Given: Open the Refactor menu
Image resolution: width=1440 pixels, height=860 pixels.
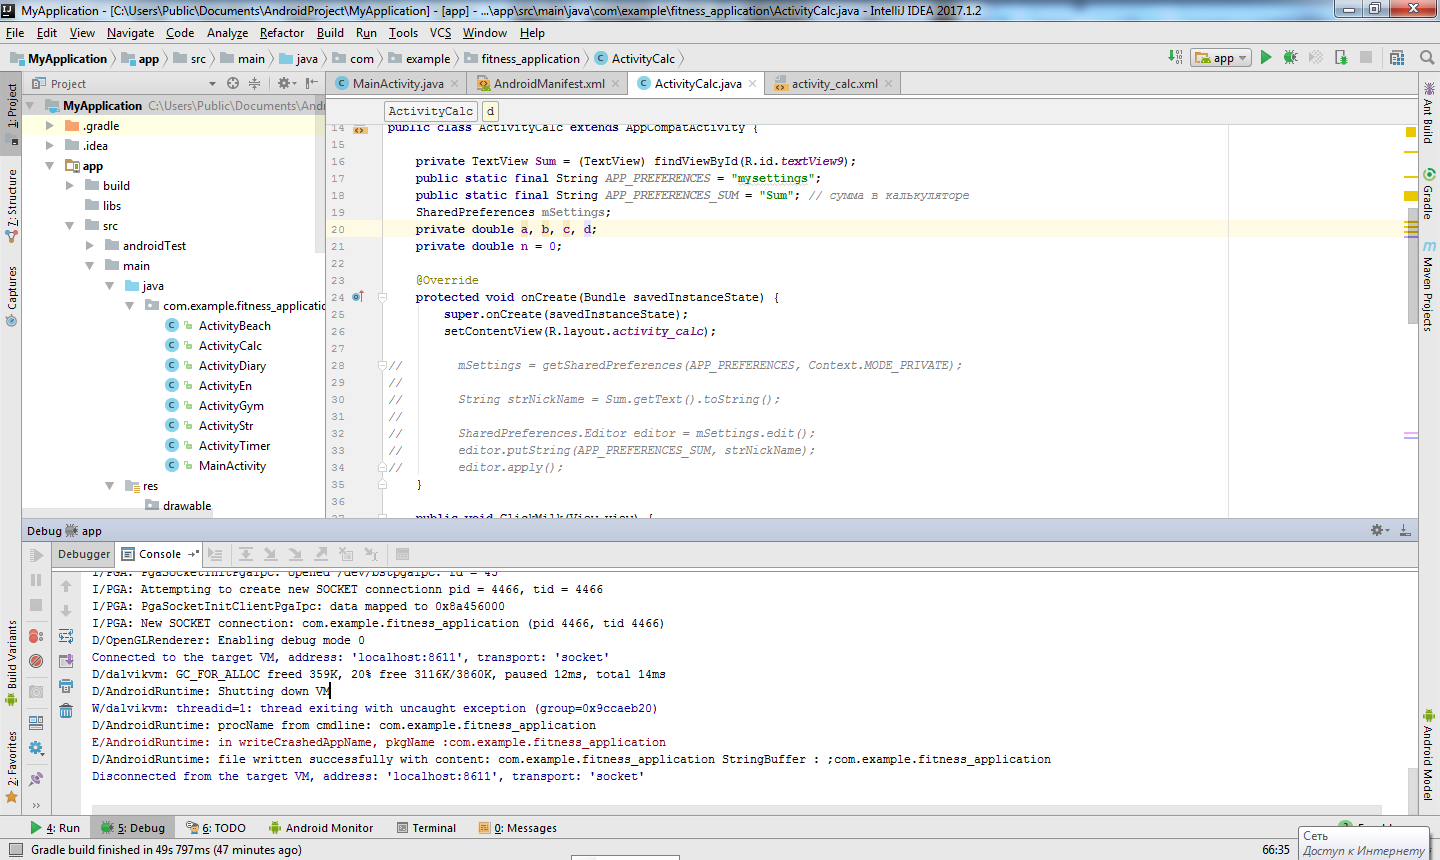Looking at the screenshot, I should [x=282, y=33].
